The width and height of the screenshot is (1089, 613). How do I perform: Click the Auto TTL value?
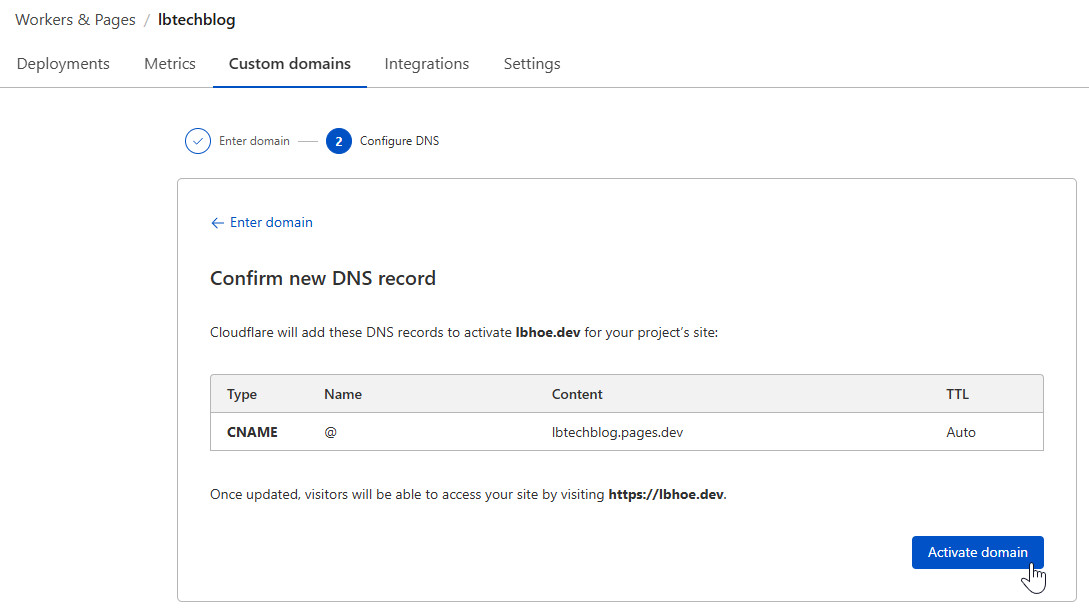pyautogui.click(x=961, y=432)
